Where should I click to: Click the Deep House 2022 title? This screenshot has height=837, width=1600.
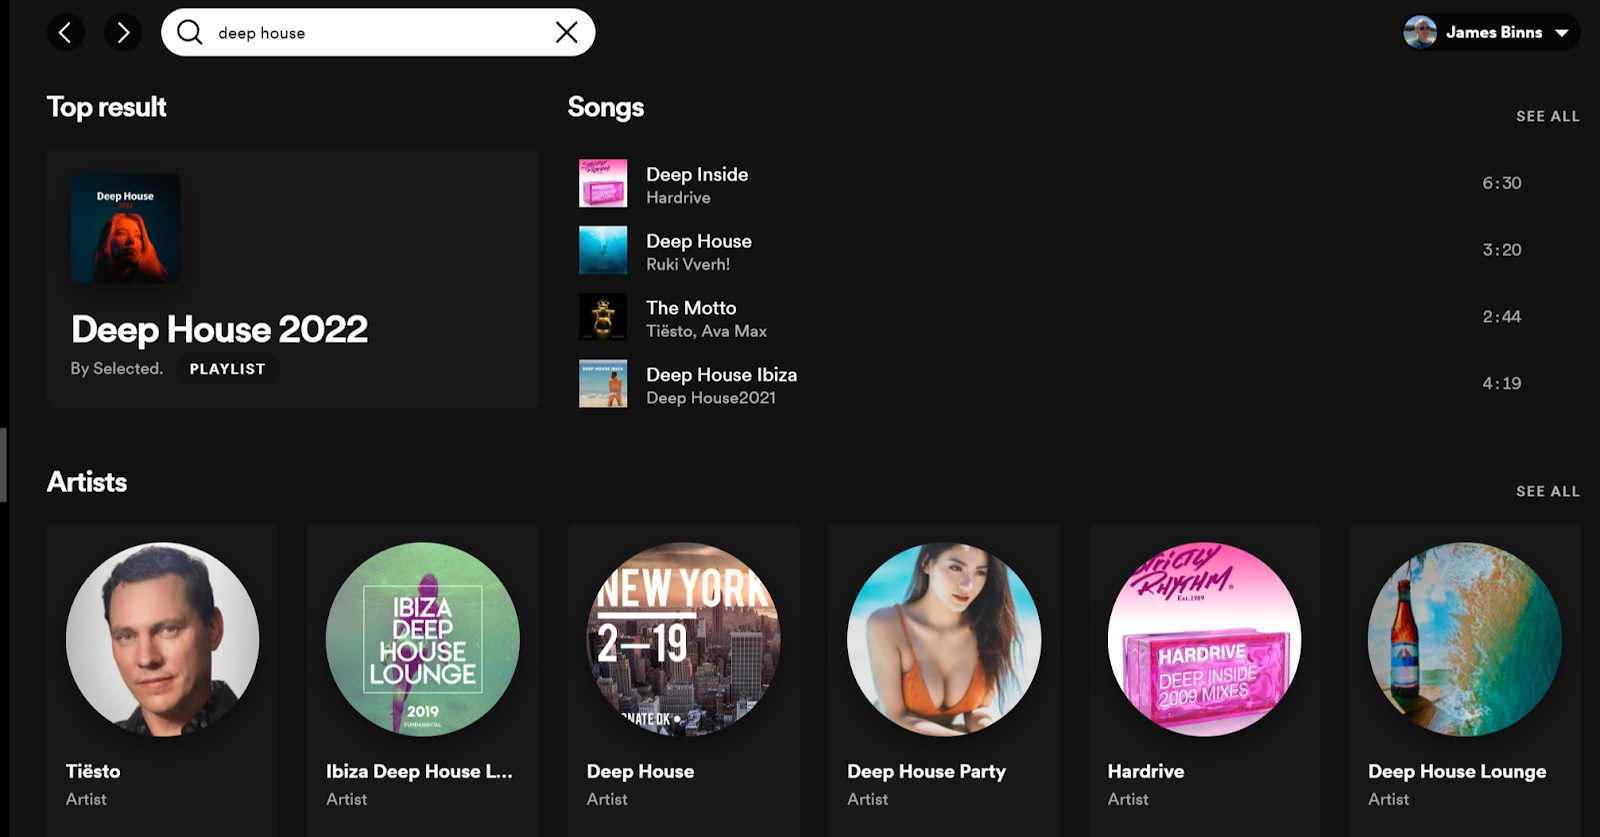[x=219, y=329]
